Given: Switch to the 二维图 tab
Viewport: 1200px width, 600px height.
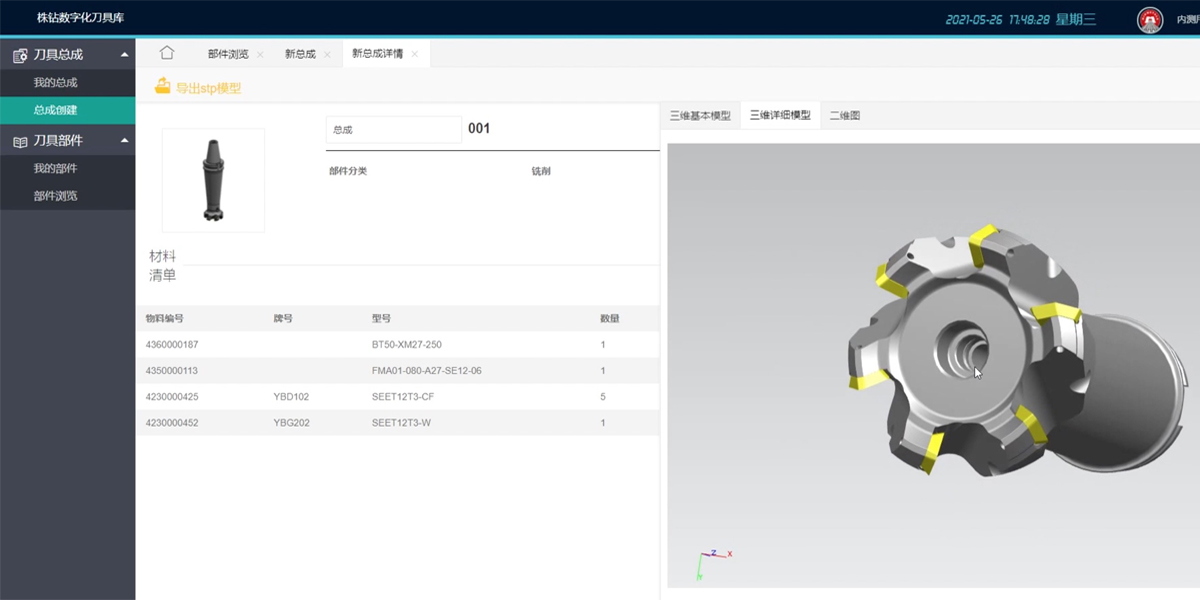Looking at the screenshot, I should 845,116.
